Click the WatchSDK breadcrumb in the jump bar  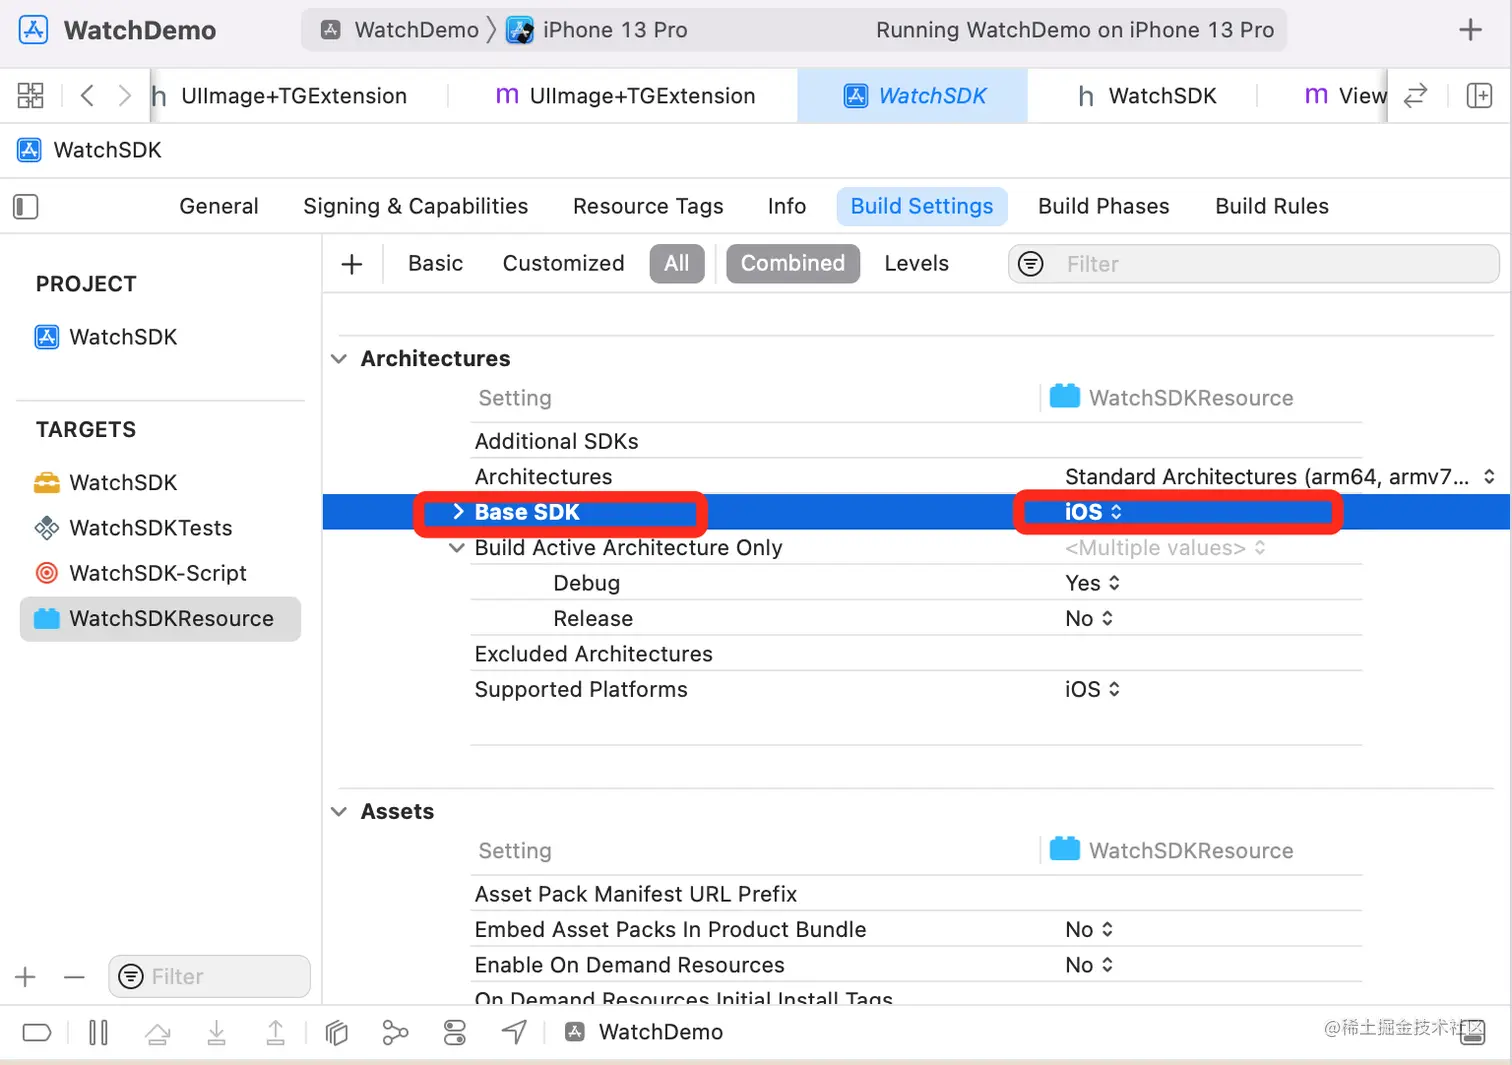point(90,150)
